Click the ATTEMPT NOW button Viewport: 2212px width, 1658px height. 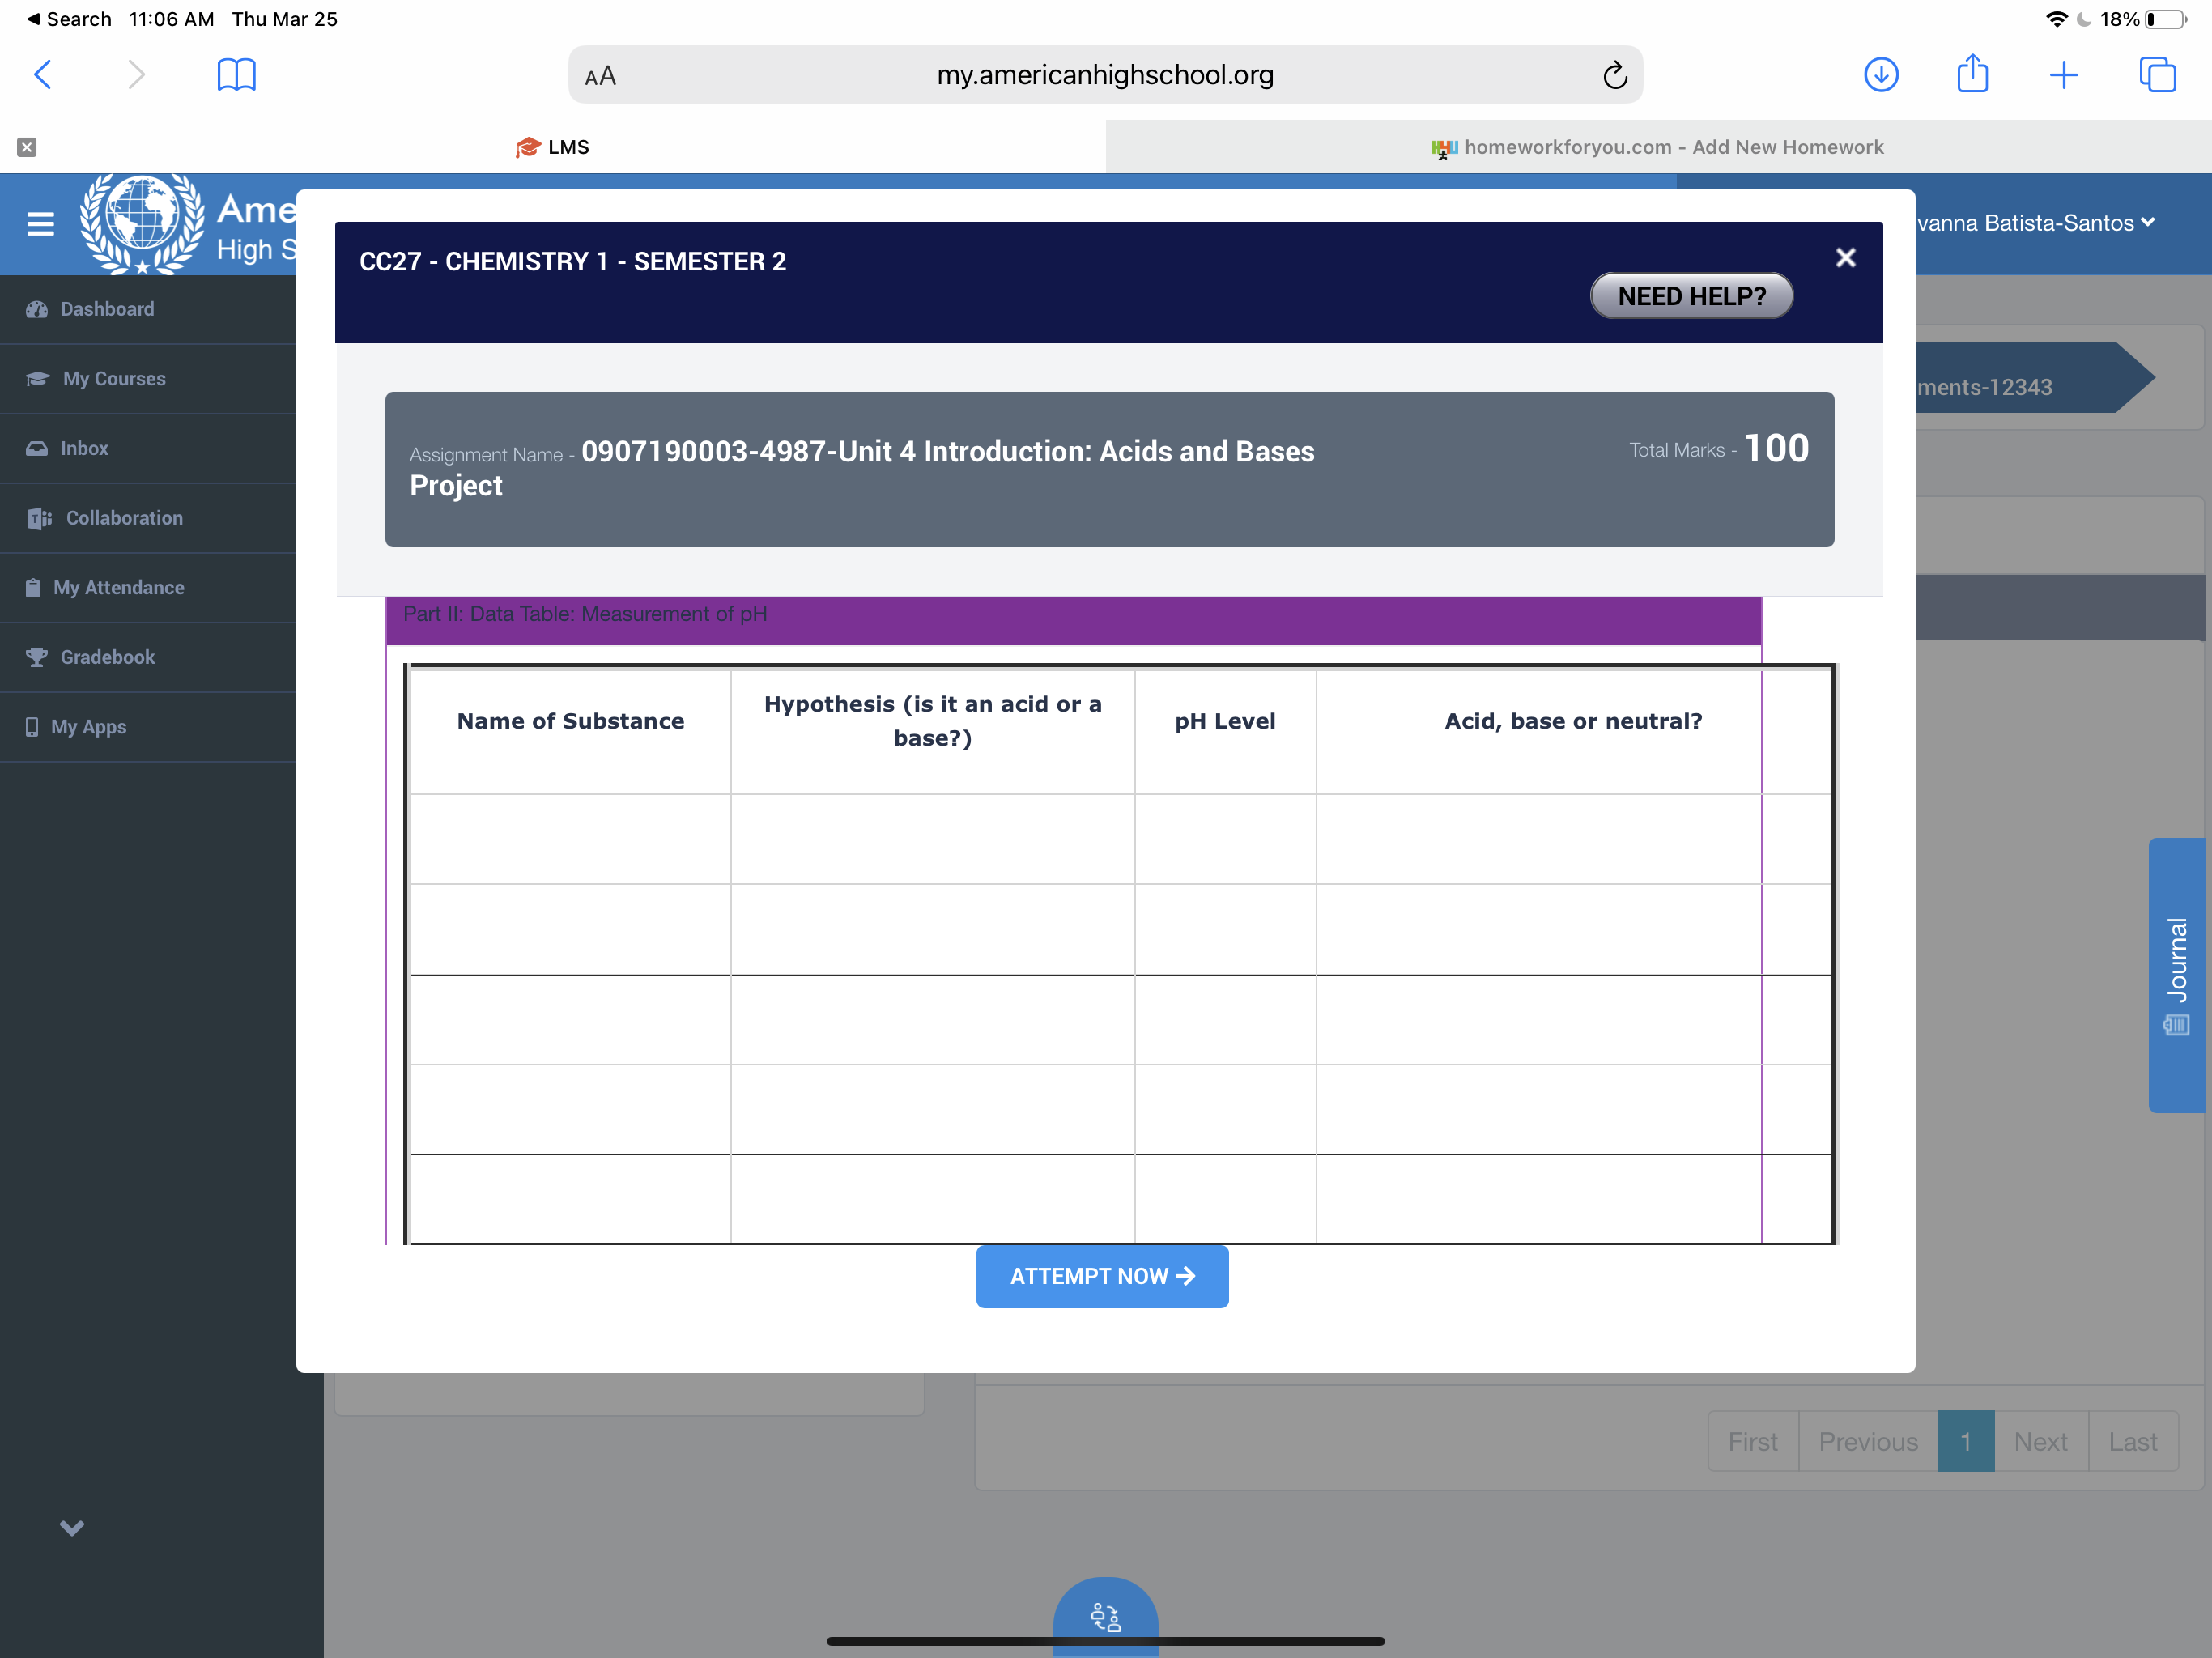pos(1101,1276)
